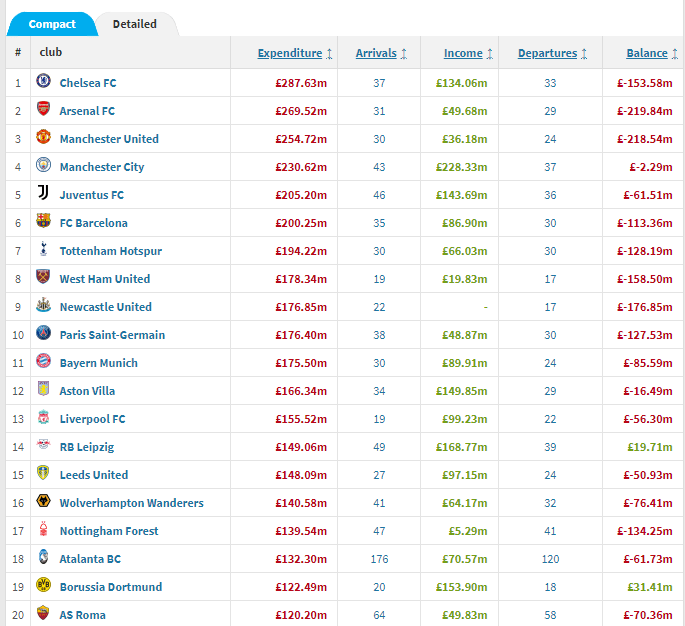Click the Arrivals sort arrow icon
The height and width of the screenshot is (626, 685).
tap(404, 54)
